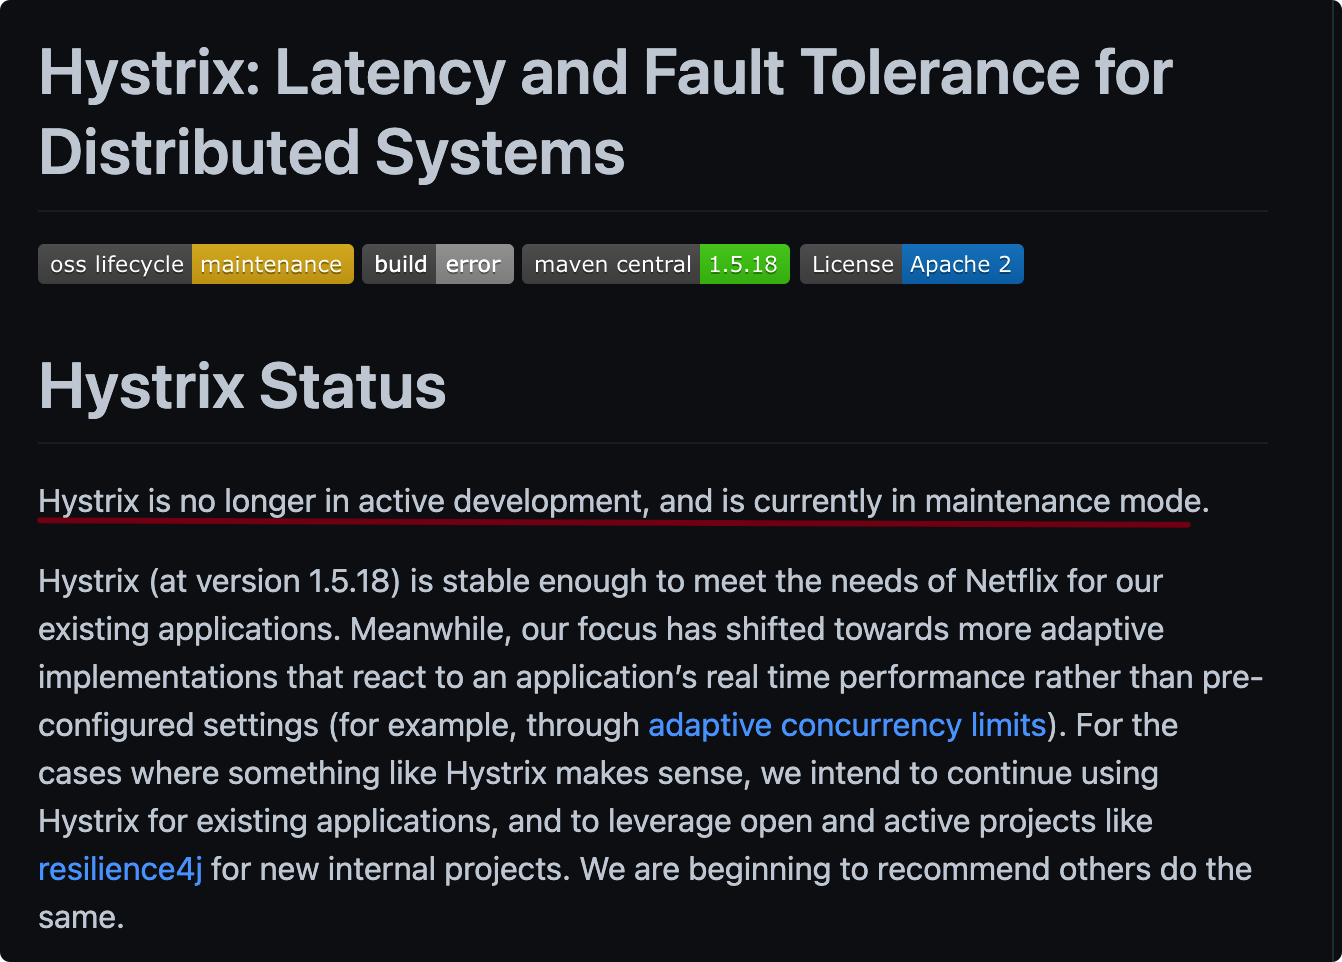Click the oss lifecycle maintenance badge
Screen dimensions: 1342x962
[196, 264]
